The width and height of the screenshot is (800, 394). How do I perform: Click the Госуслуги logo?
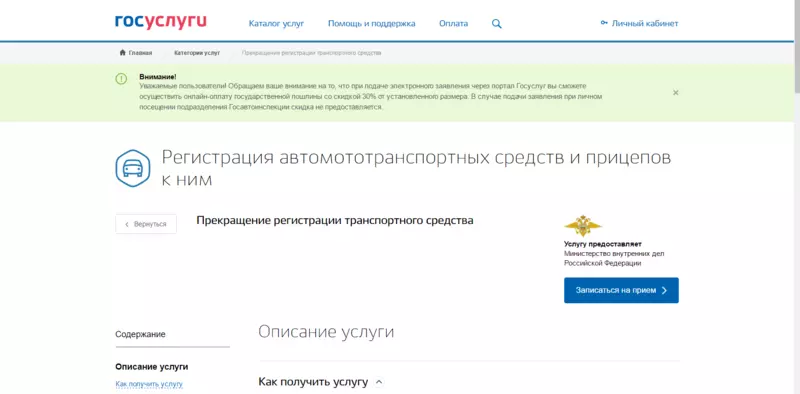(161, 22)
